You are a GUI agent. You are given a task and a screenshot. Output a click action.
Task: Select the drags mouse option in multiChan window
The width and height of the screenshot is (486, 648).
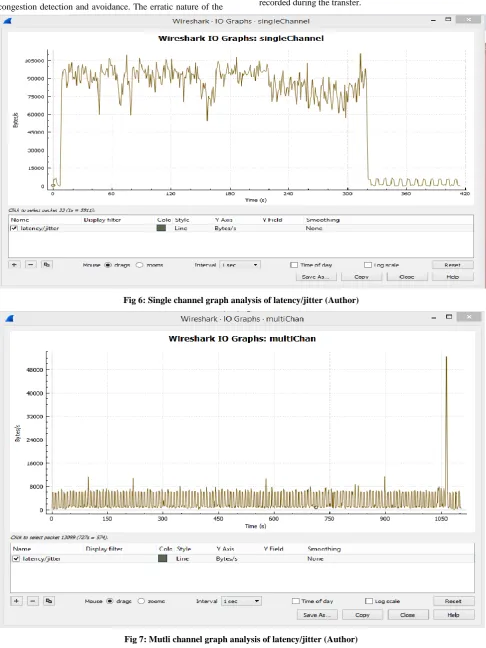pyautogui.click(x=110, y=601)
